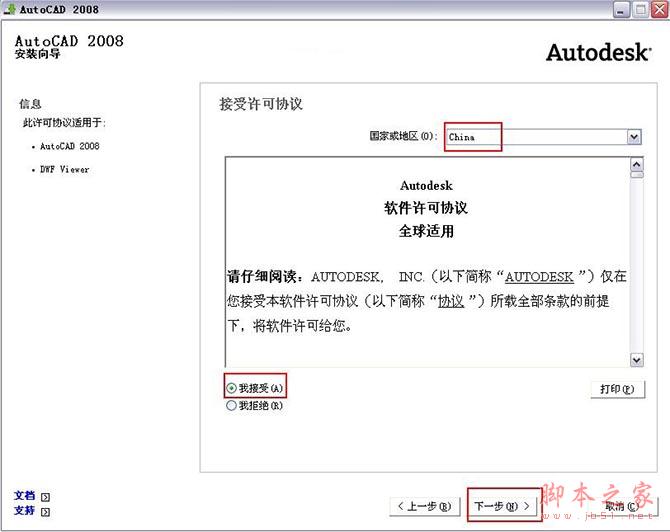Click the '全球适用' line in license text
The height and width of the screenshot is (532, 670).
click(426, 231)
